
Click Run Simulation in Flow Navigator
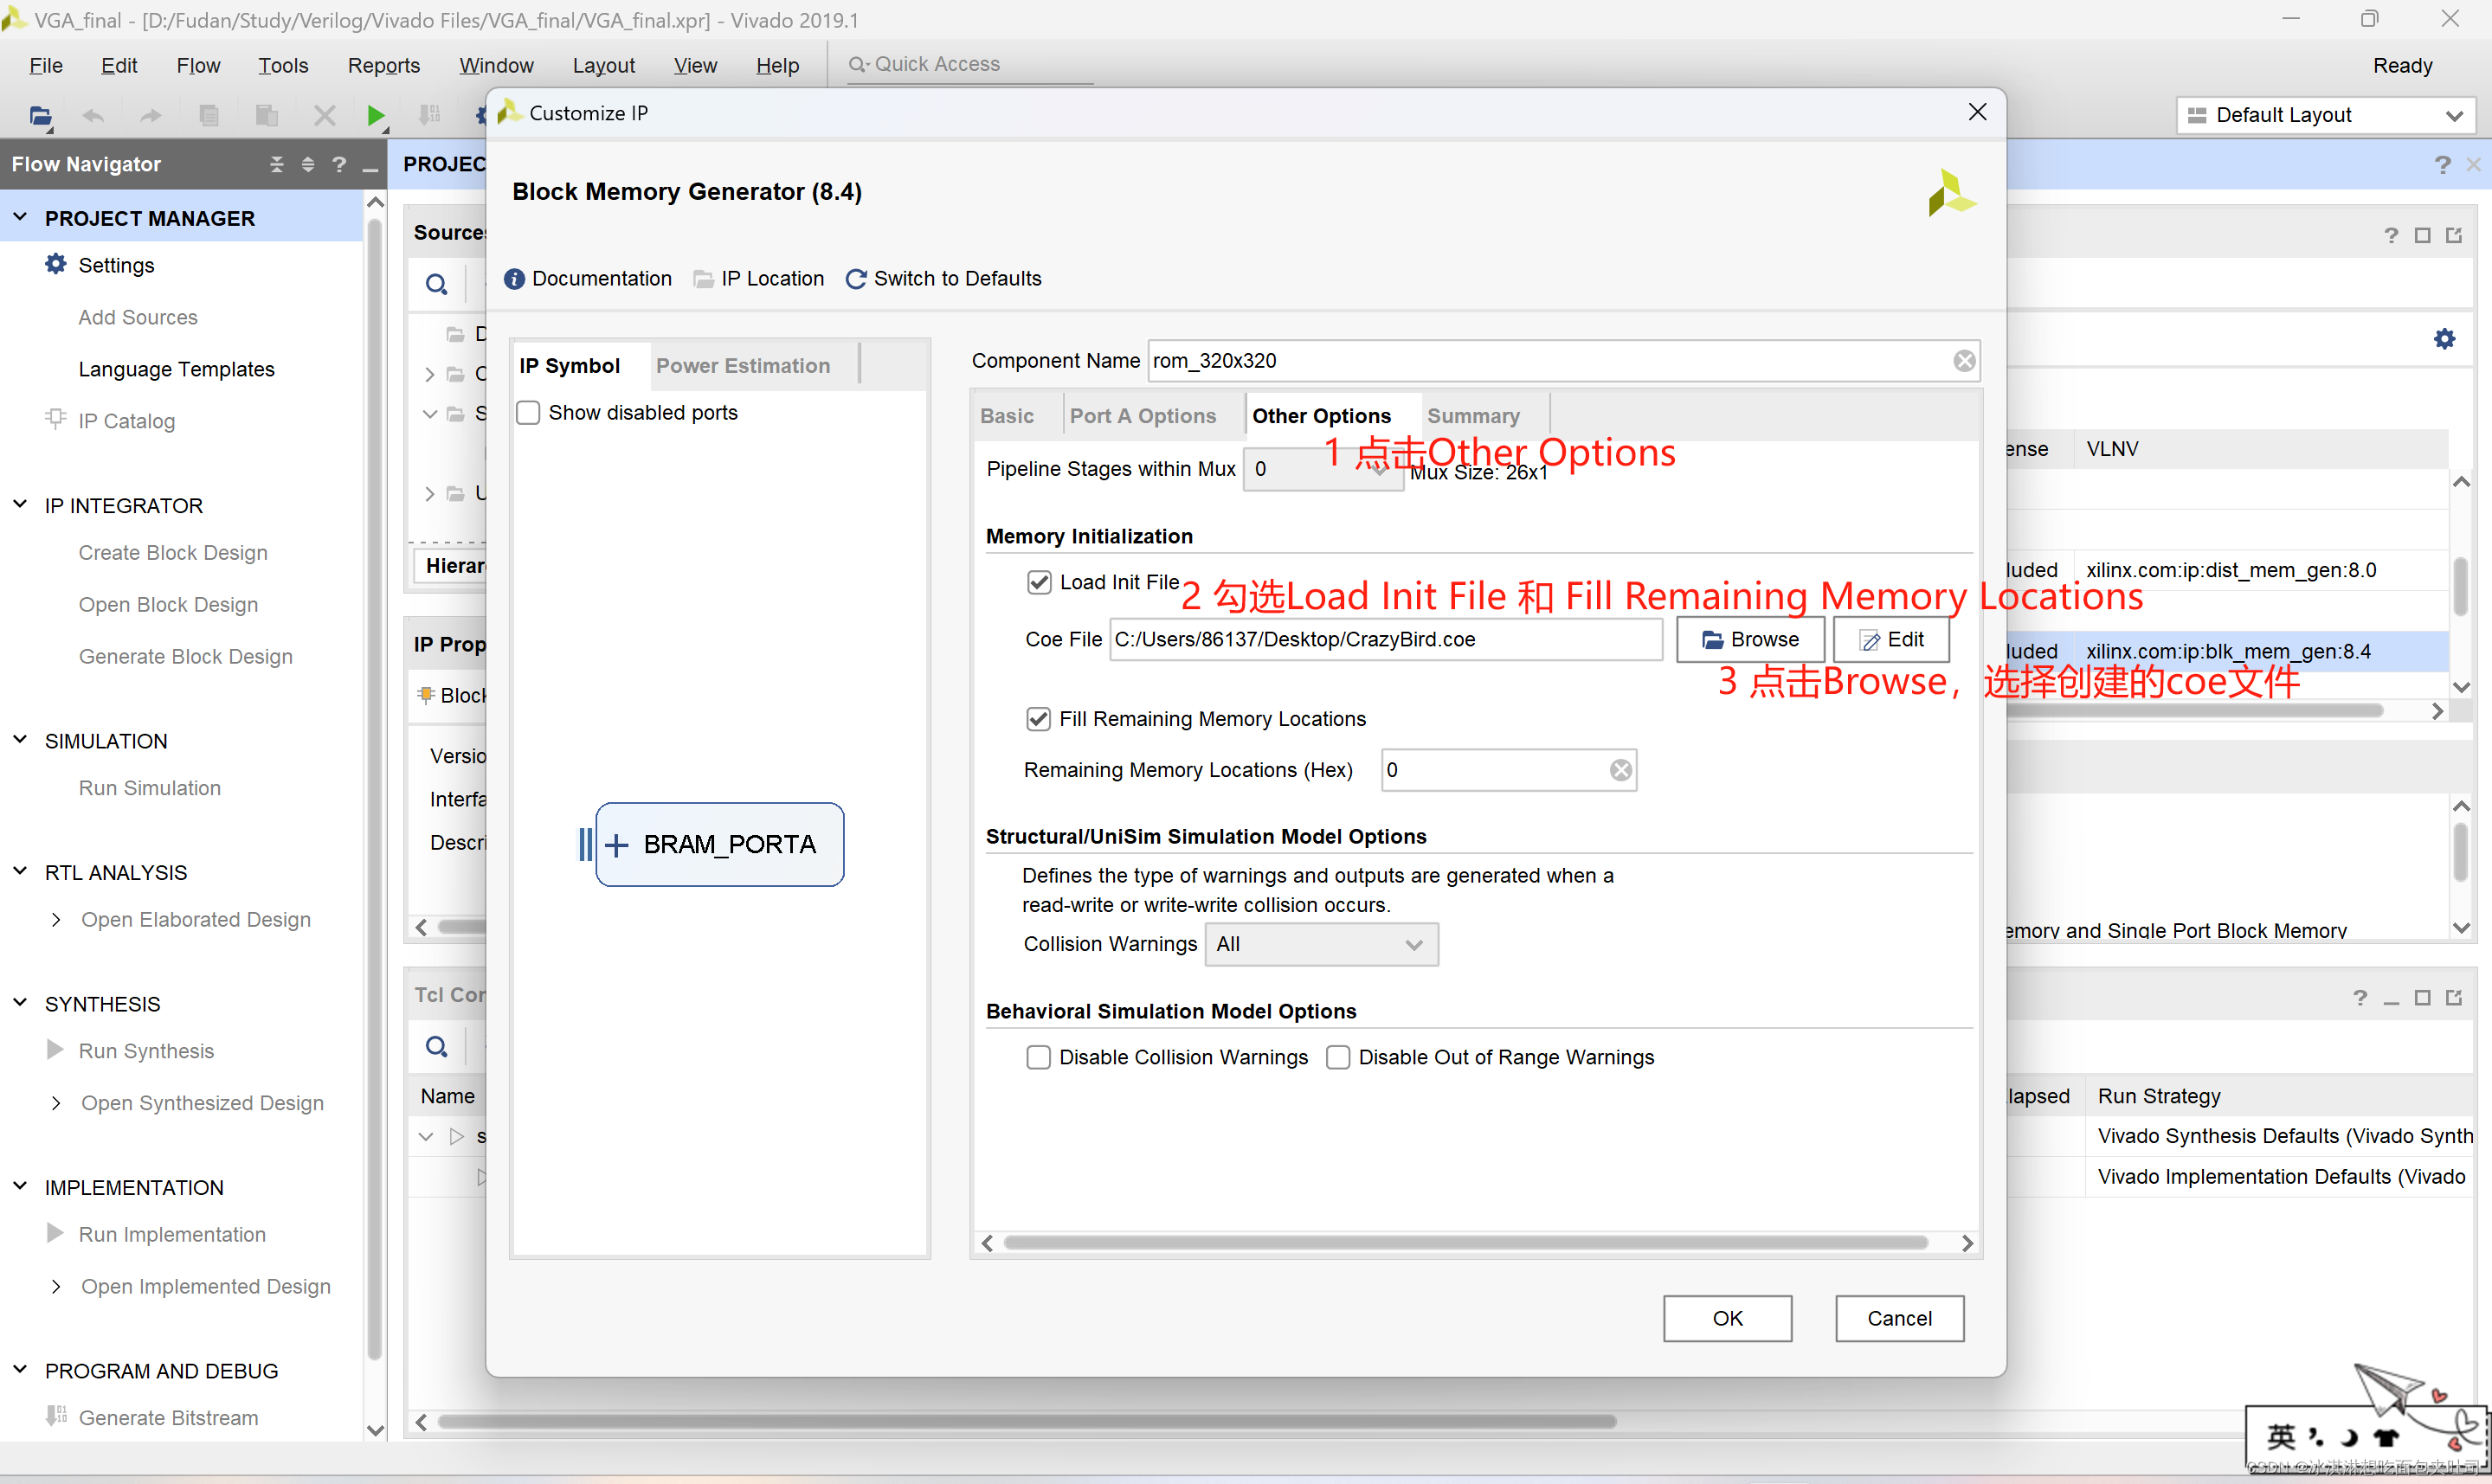click(150, 788)
